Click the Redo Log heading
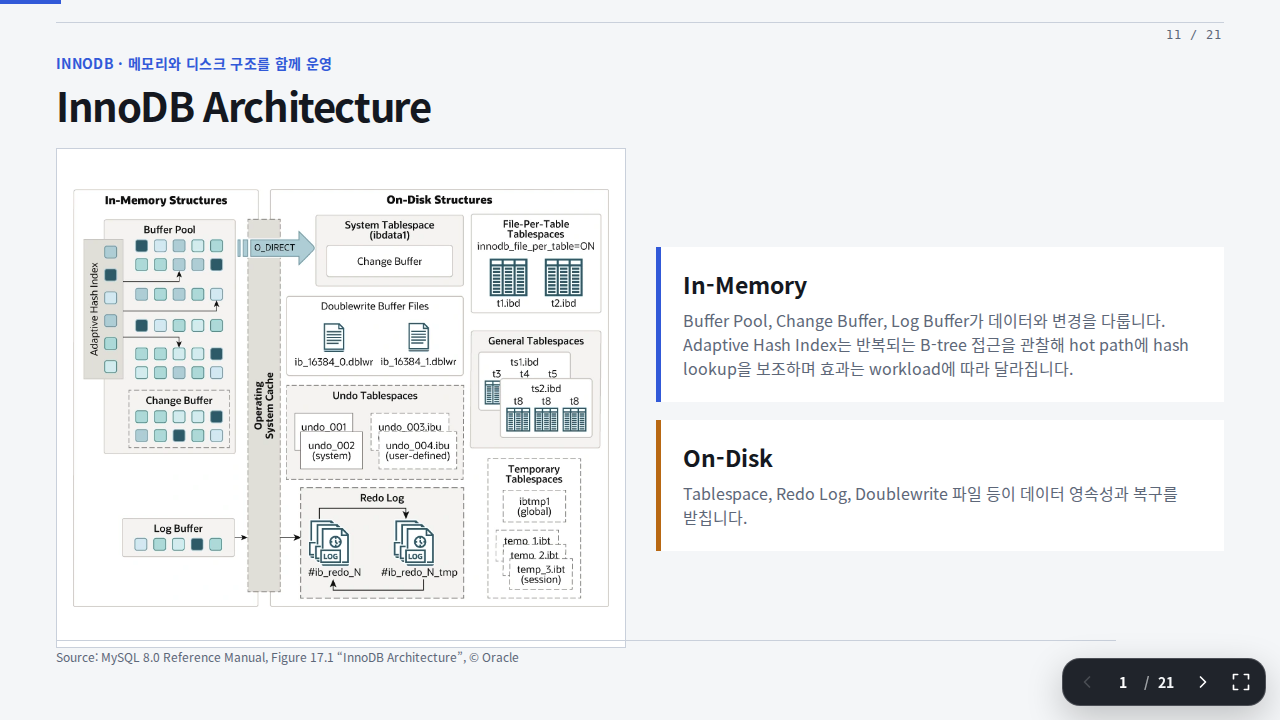Screen dimensions: 1280x720 pos(382,497)
